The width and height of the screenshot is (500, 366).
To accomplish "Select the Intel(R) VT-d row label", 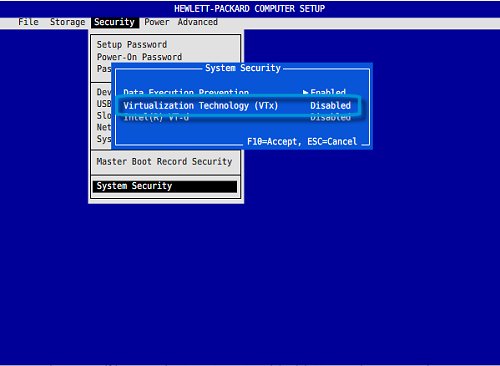I will click(156, 117).
